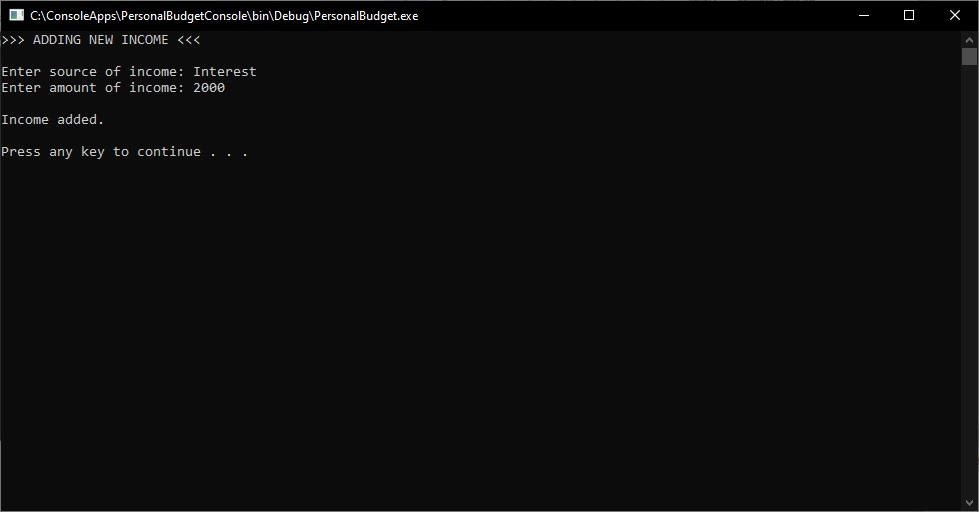Click the "Enter source of income" prompt

tap(93, 72)
